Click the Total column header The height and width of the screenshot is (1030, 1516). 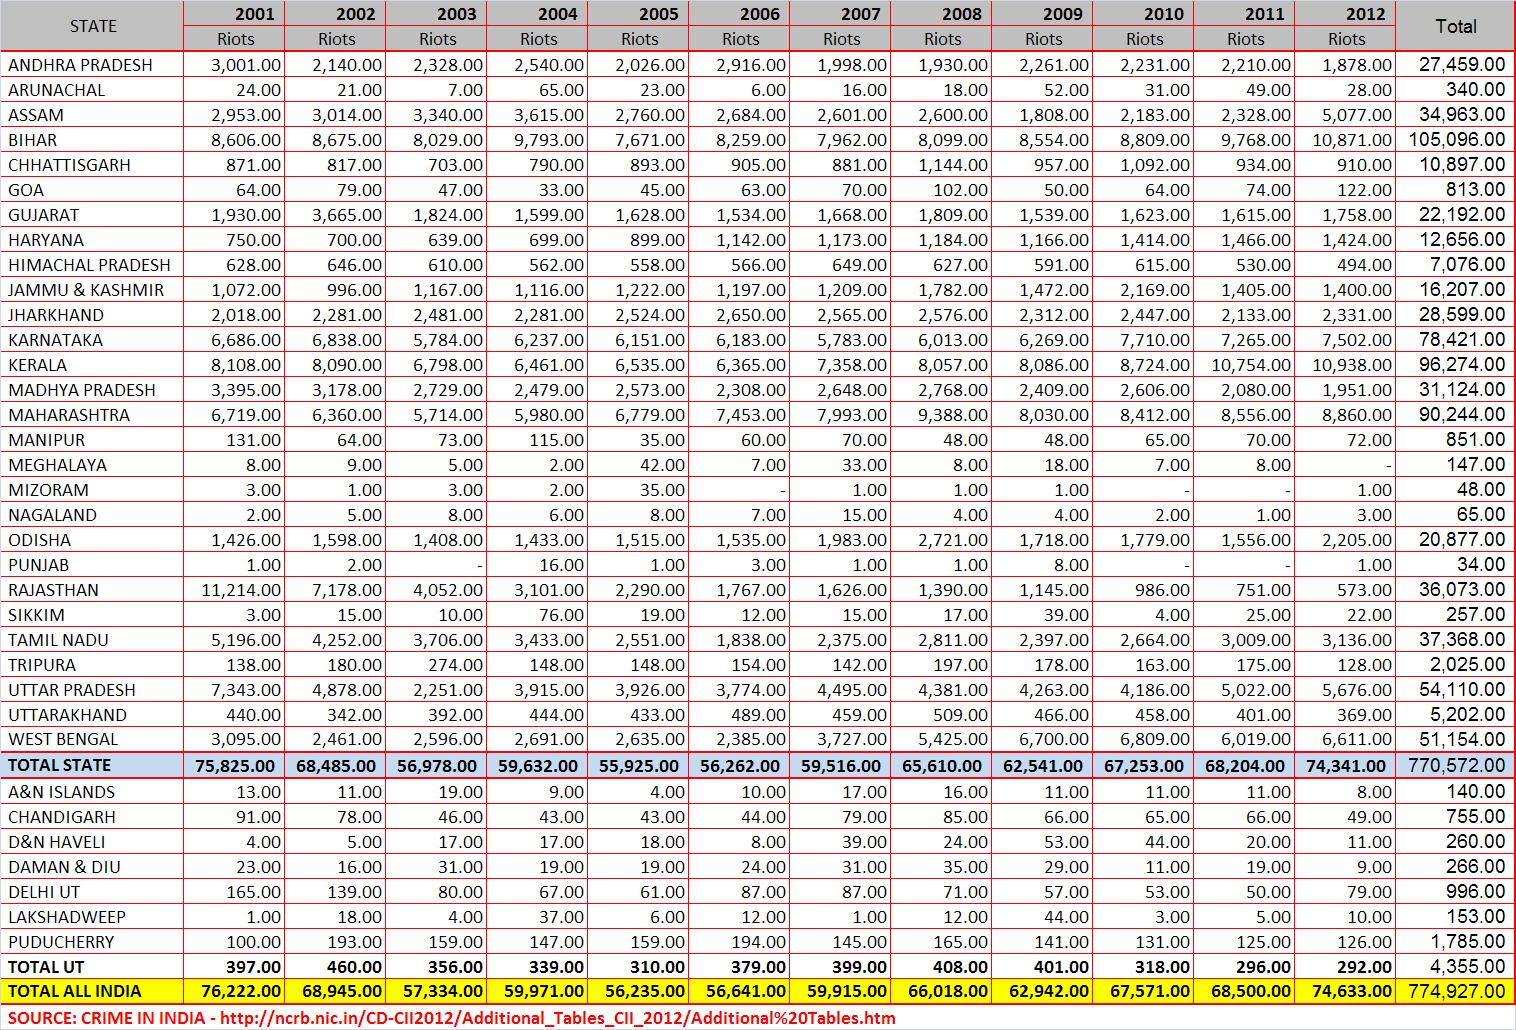tap(1455, 26)
